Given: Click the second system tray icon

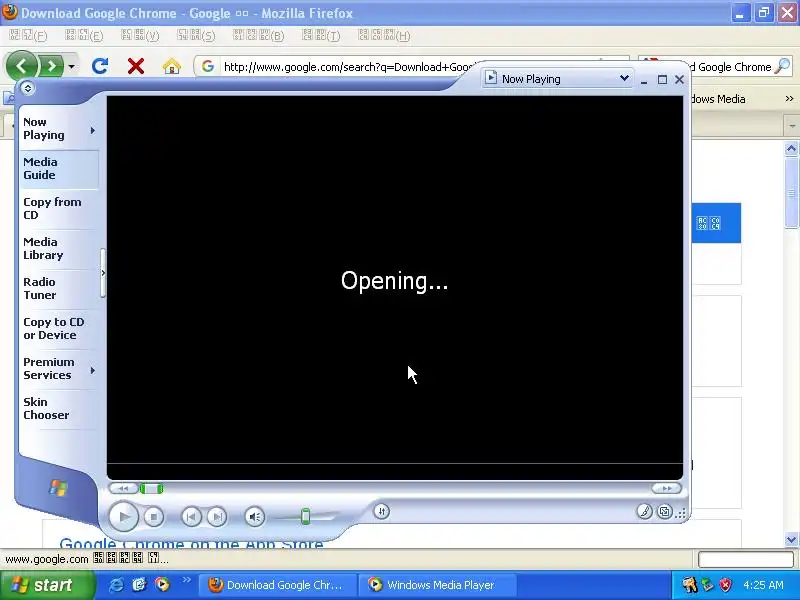Looking at the screenshot, I should (x=707, y=585).
